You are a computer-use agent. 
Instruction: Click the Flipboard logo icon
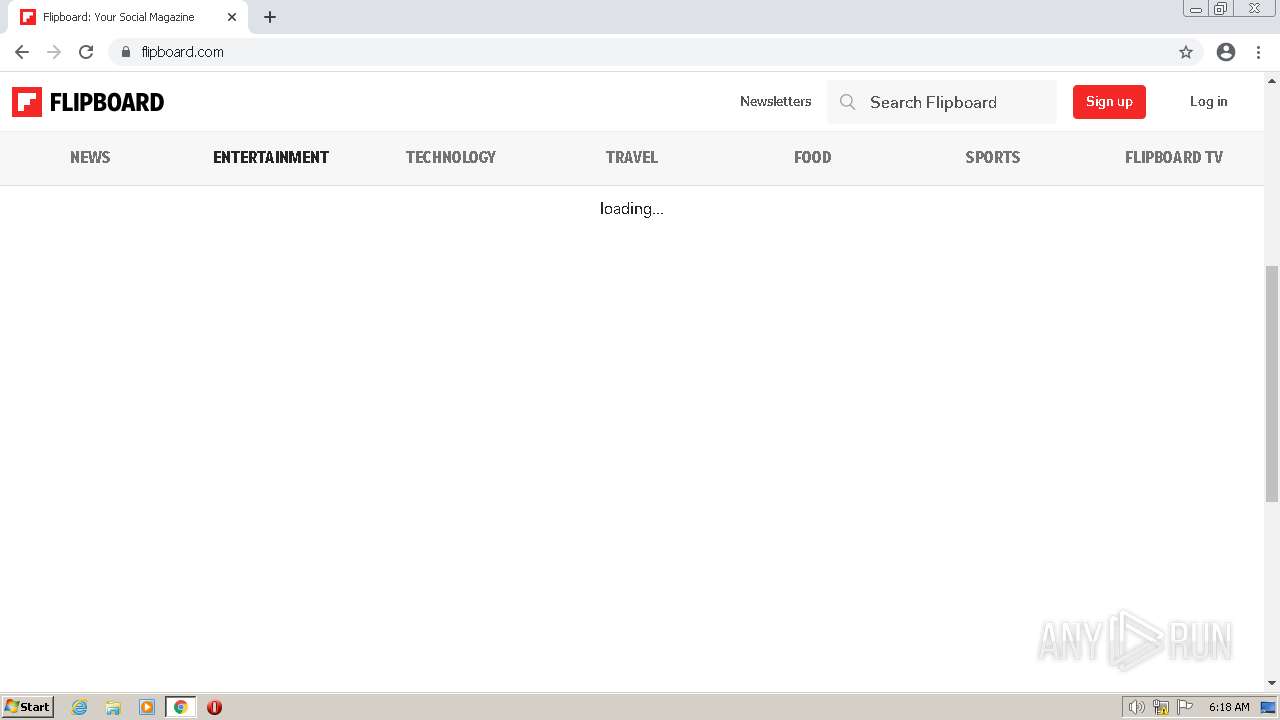point(27,102)
